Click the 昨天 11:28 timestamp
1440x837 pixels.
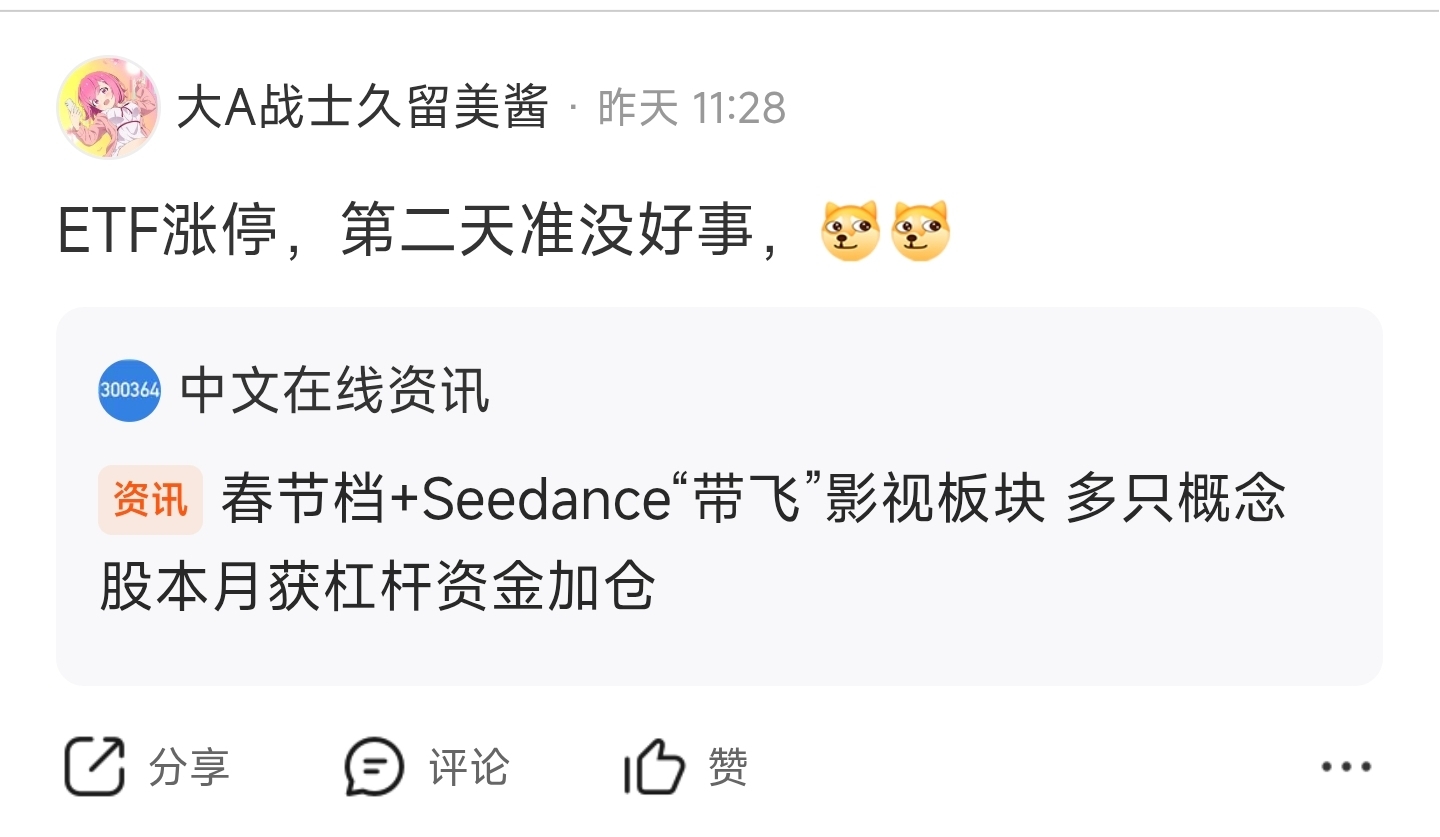692,107
